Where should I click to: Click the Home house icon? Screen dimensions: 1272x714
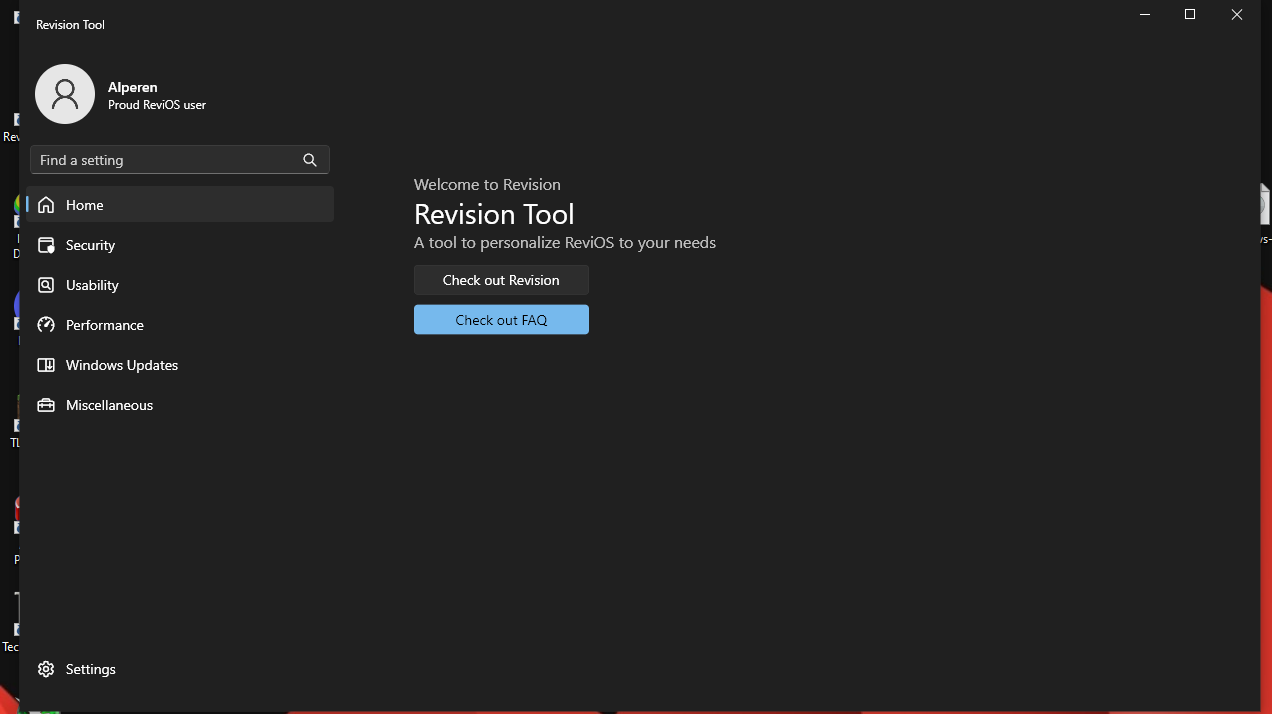46,205
